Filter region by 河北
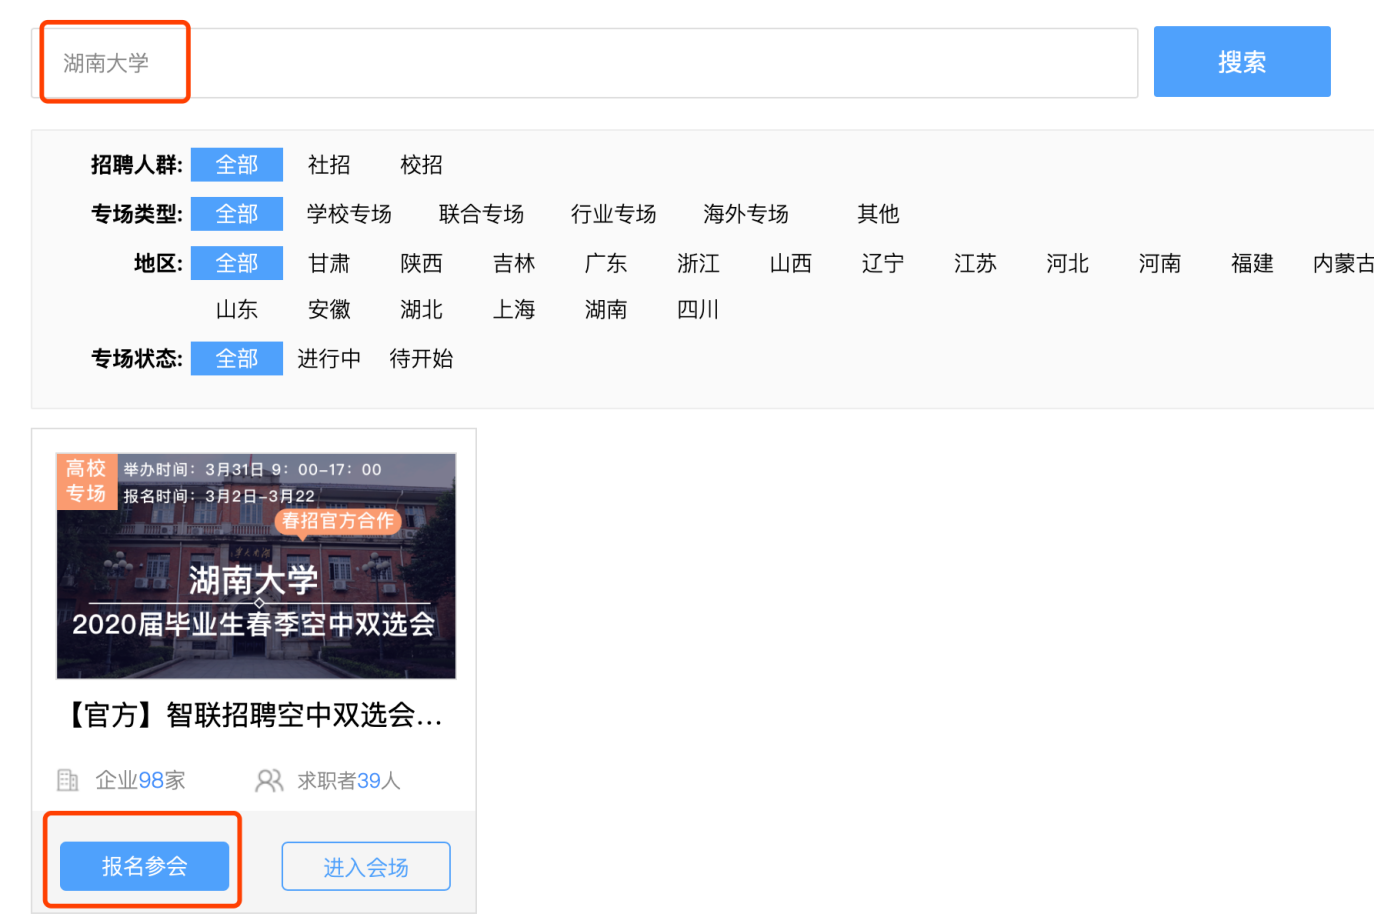Image resolution: width=1374 pixels, height=917 pixels. point(1067,263)
